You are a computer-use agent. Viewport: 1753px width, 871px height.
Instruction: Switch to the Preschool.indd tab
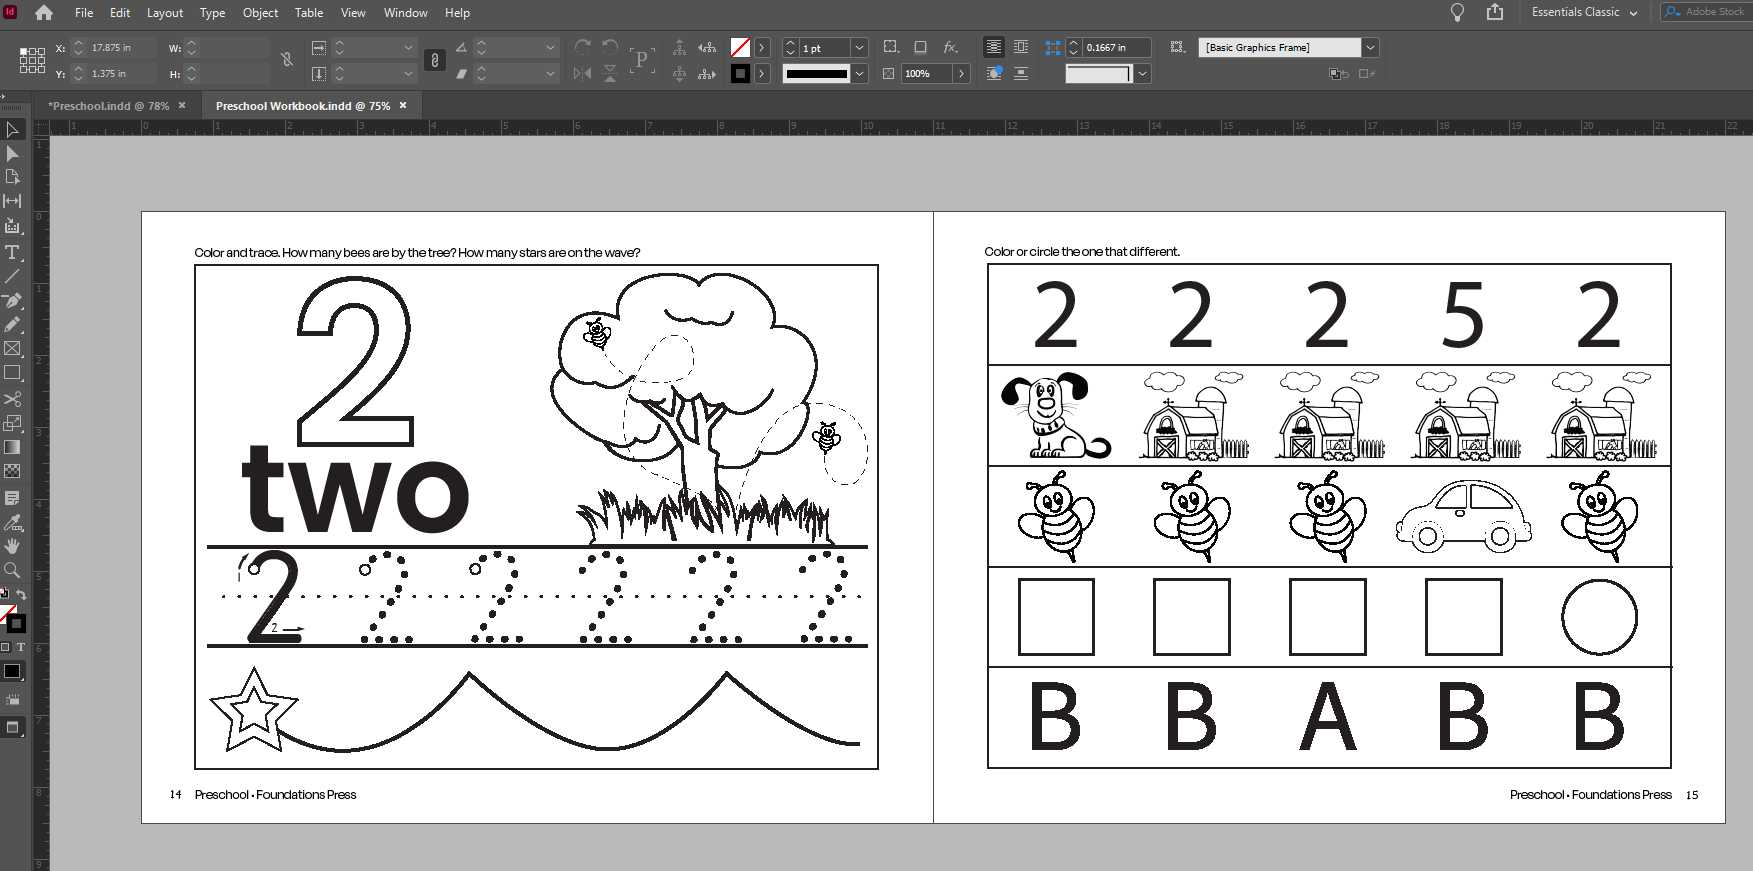108,106
